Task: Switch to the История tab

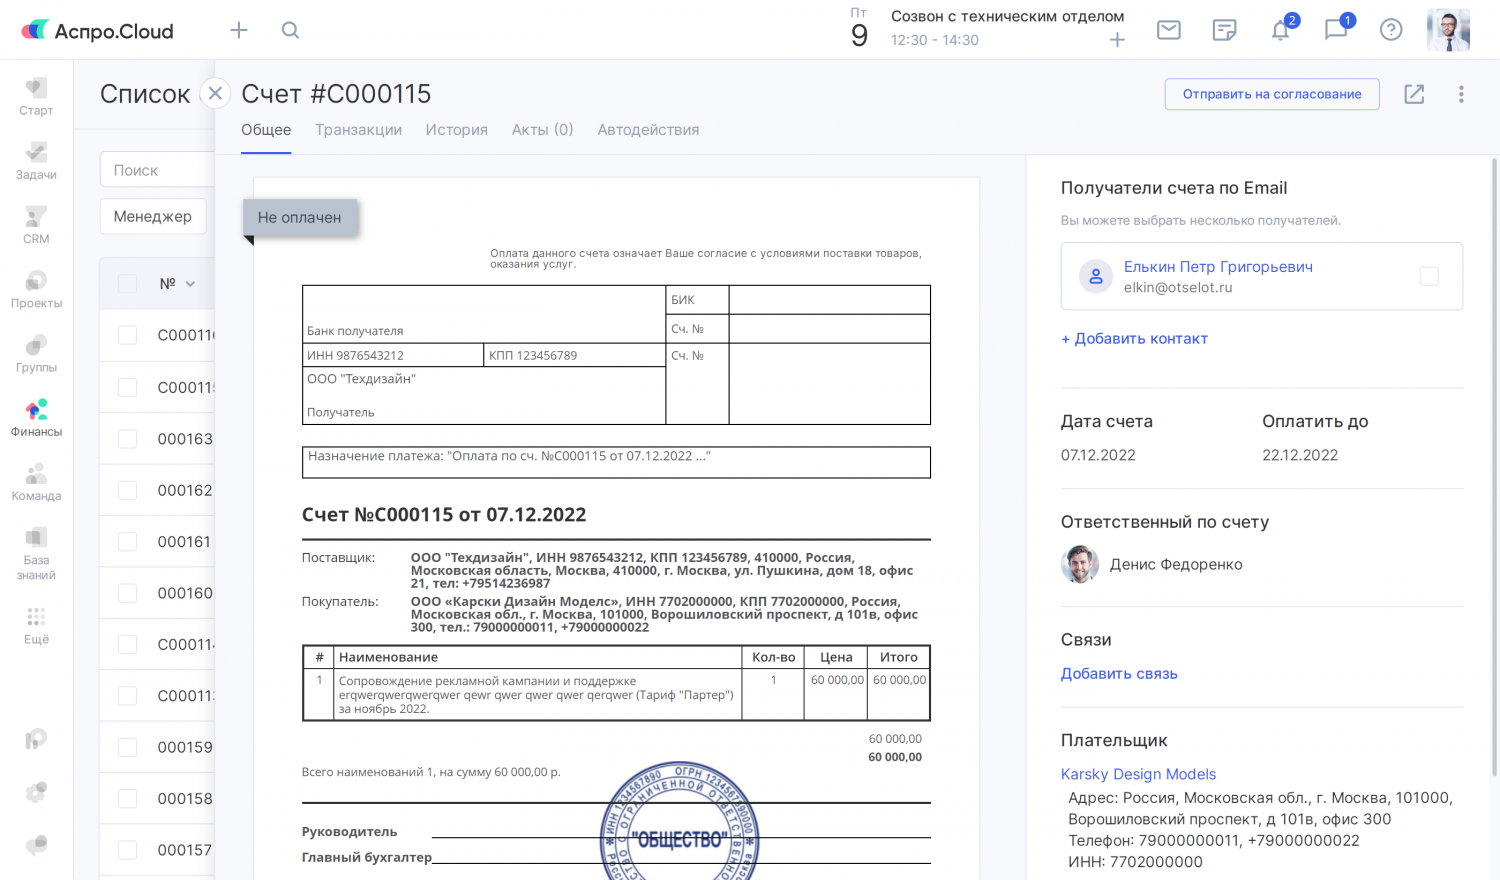Action: (x=456, y=130)
